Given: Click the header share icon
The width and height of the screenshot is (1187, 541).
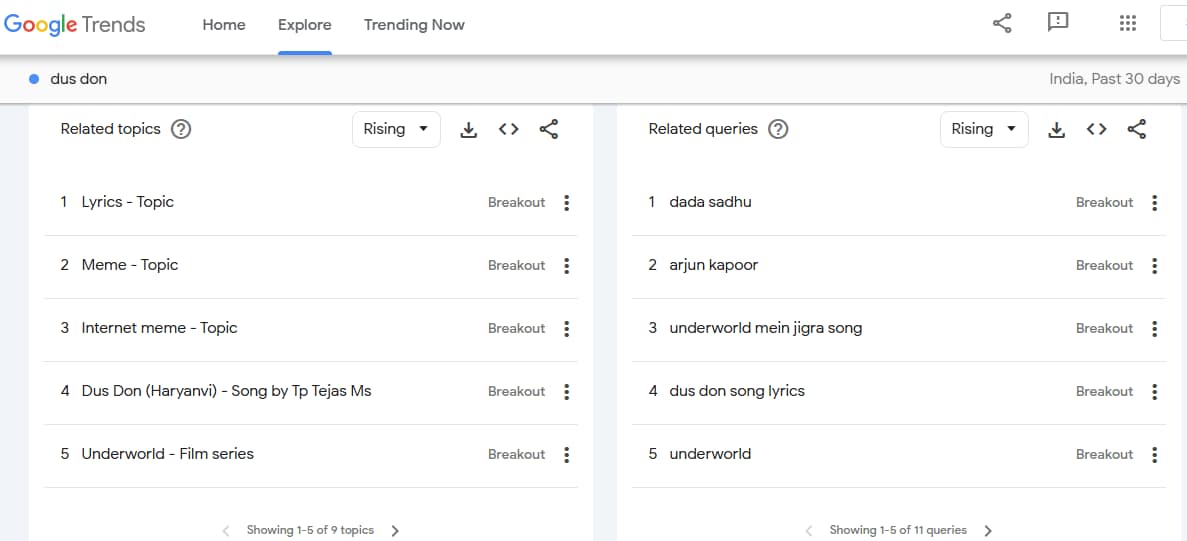Looking at the screenshot, I should tap(1002, 23).
